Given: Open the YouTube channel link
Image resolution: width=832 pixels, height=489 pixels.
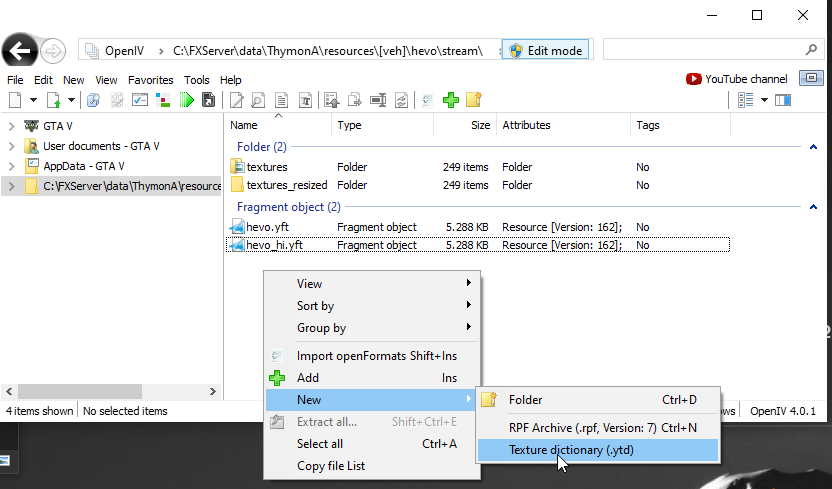Looking at the screenshot, I should click(x=736, y=79).
